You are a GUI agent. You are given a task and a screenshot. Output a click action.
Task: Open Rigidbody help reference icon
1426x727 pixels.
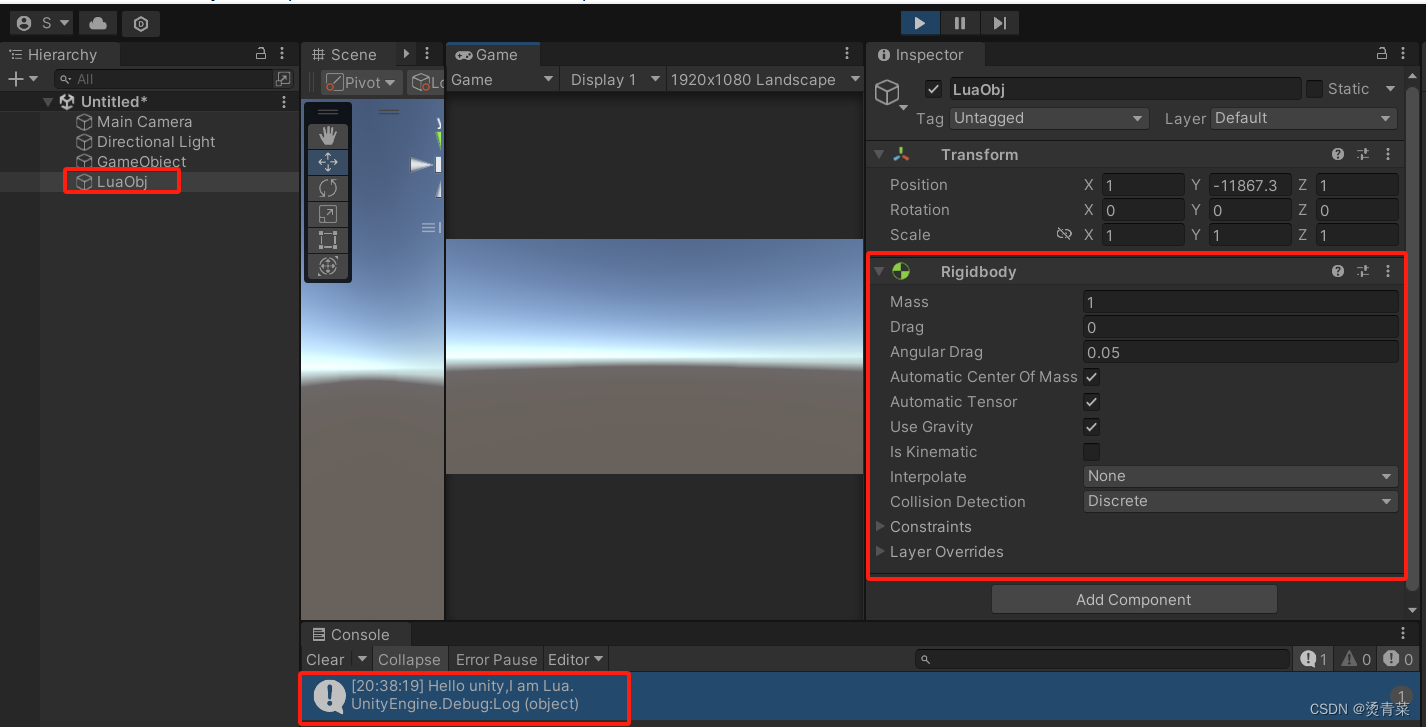(x=1338, y=272)
